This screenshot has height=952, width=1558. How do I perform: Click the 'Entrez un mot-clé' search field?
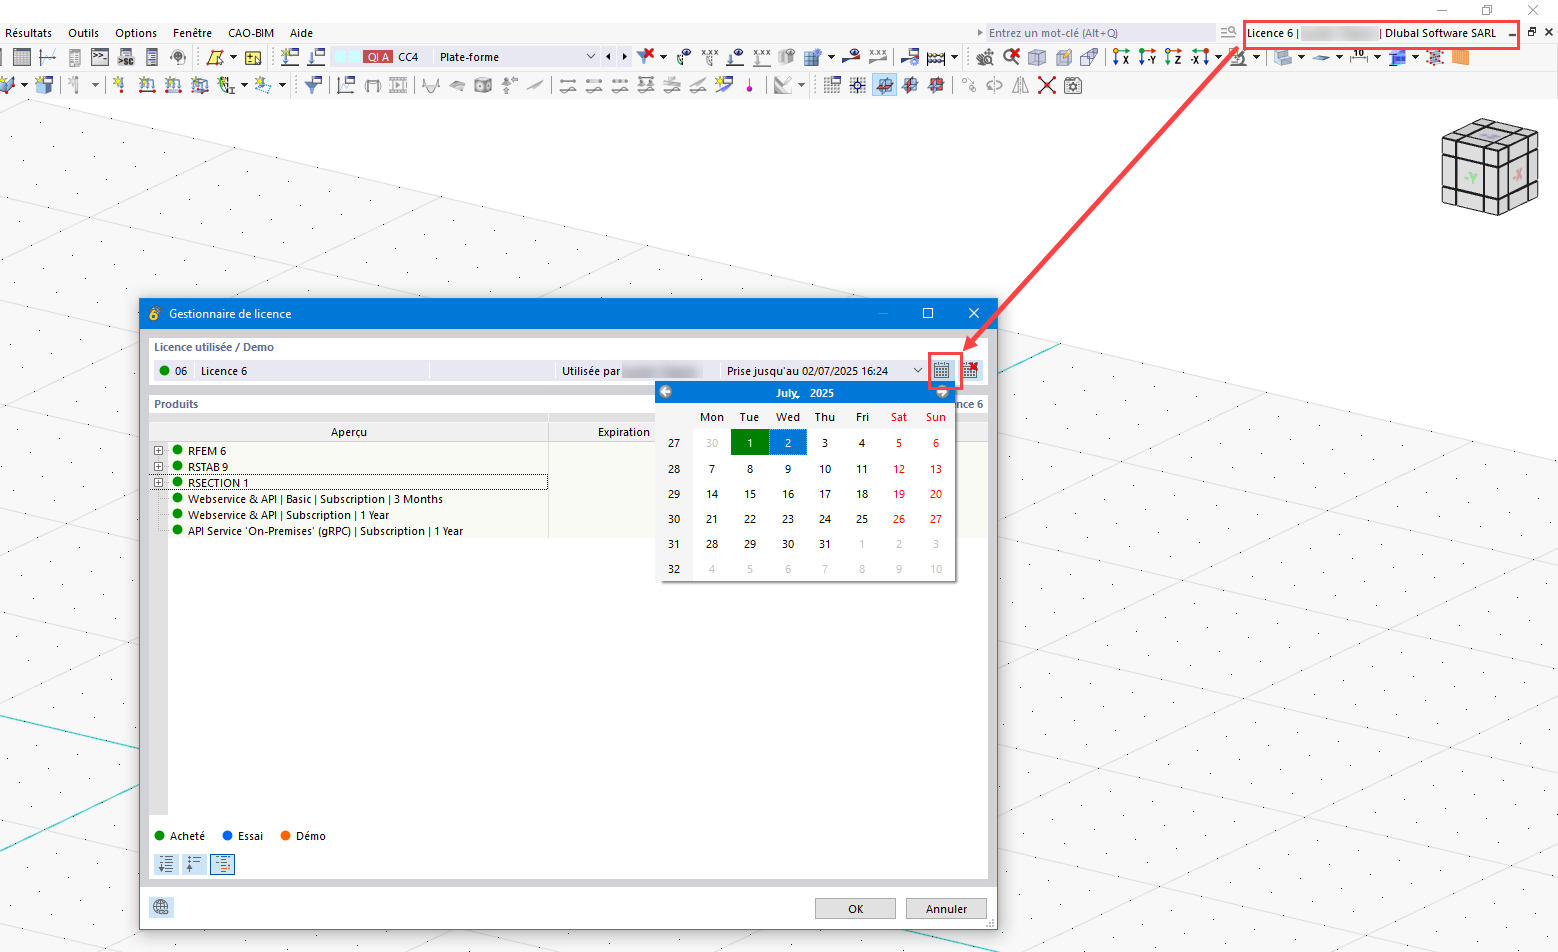(x=1100, y=33)
